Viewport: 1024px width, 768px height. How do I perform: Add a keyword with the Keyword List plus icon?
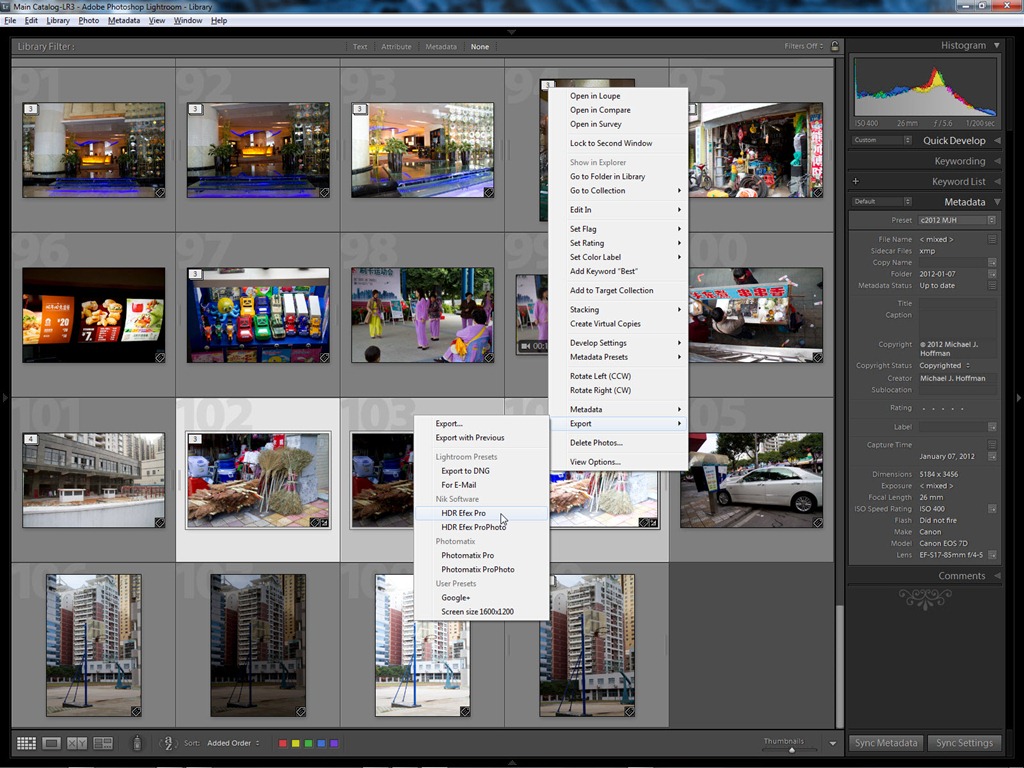(x=855, y=181)
